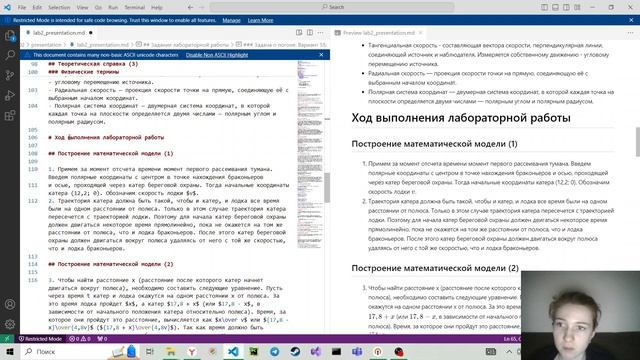Click Learn More link in banner
This screenshot has width=640, height=360.
pos(260,20)
